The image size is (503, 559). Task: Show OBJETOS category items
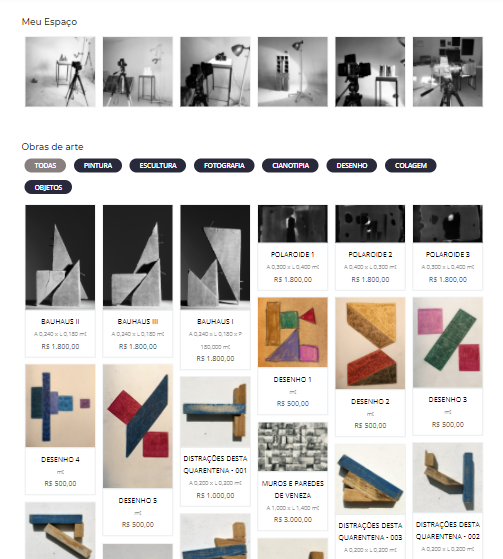tap(48, 187)
